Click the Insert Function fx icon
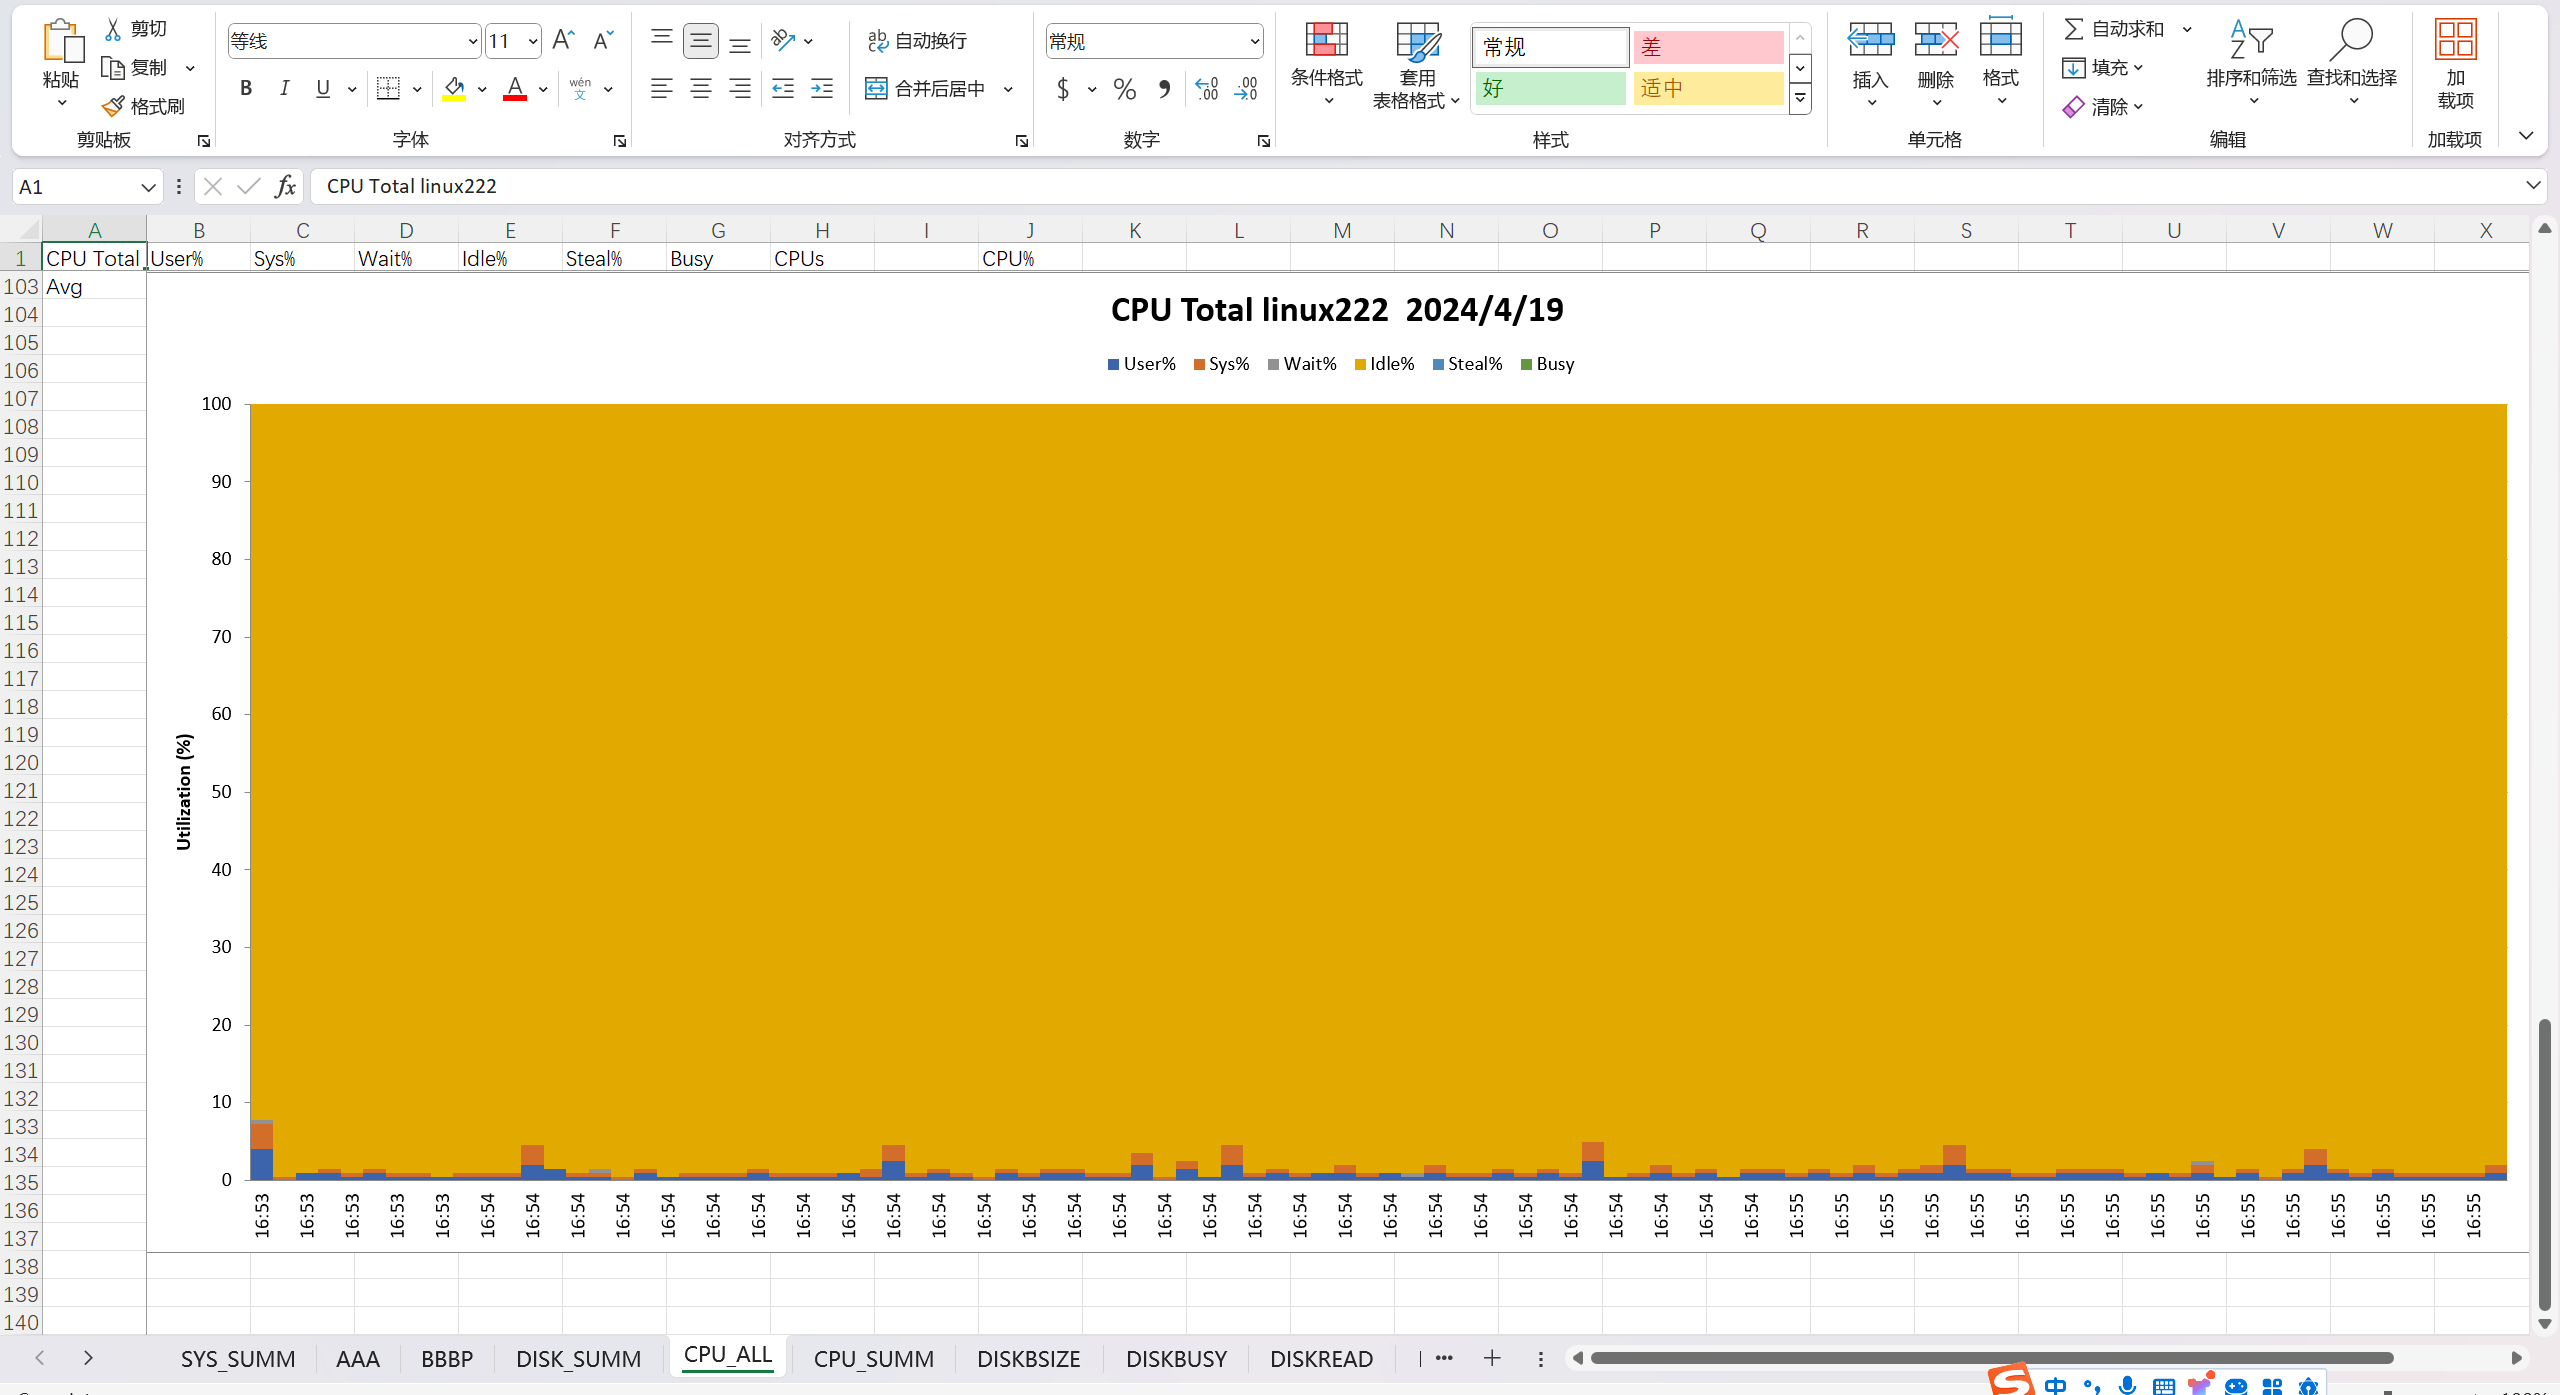Viewport: 2560px width, 1395px height. [x=285, y=186]
